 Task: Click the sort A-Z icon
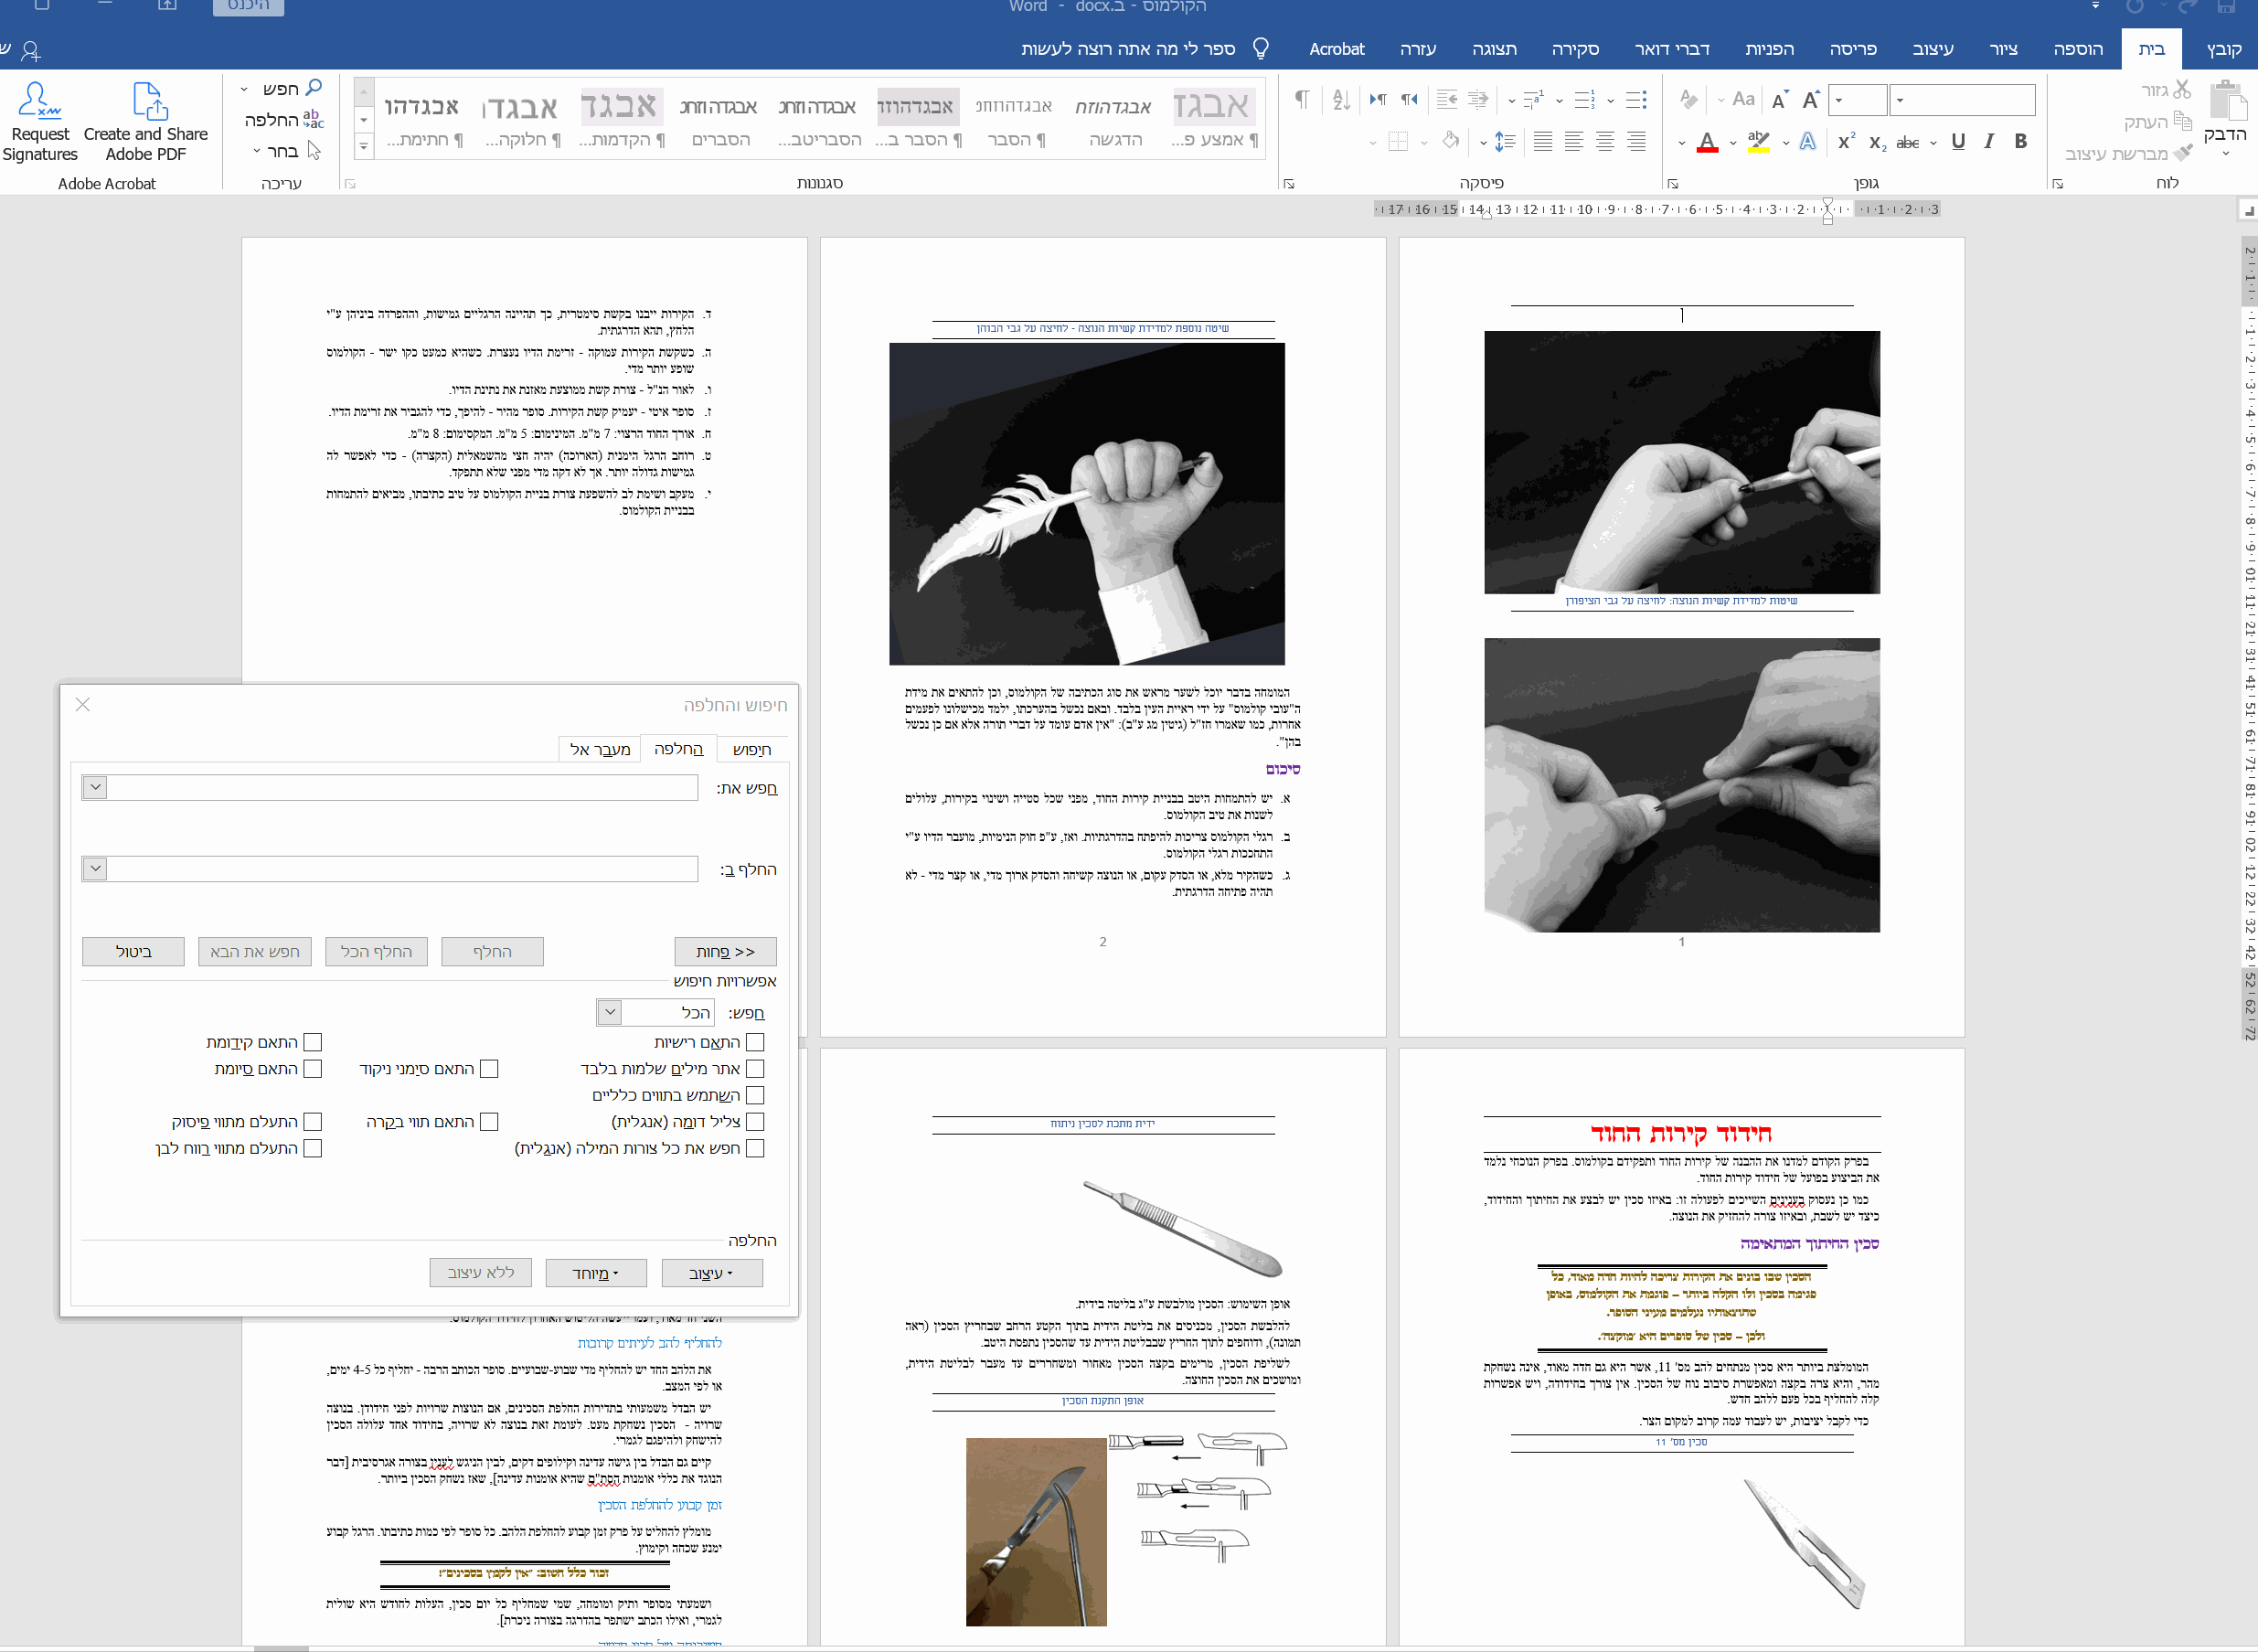pos(1341,99)
